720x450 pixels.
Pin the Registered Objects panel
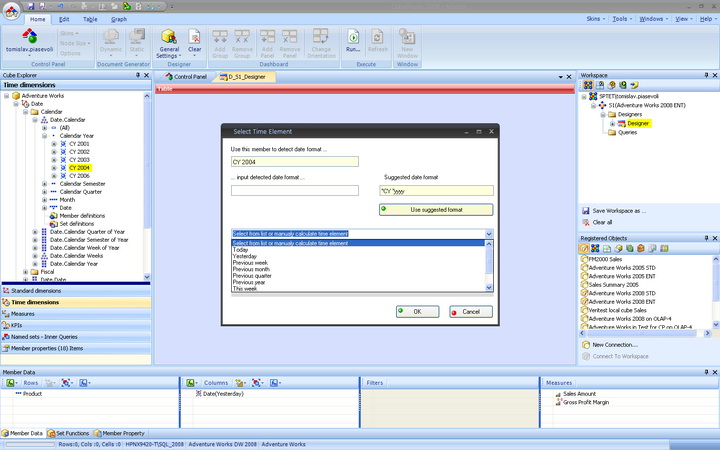click(x=706, y=238)
